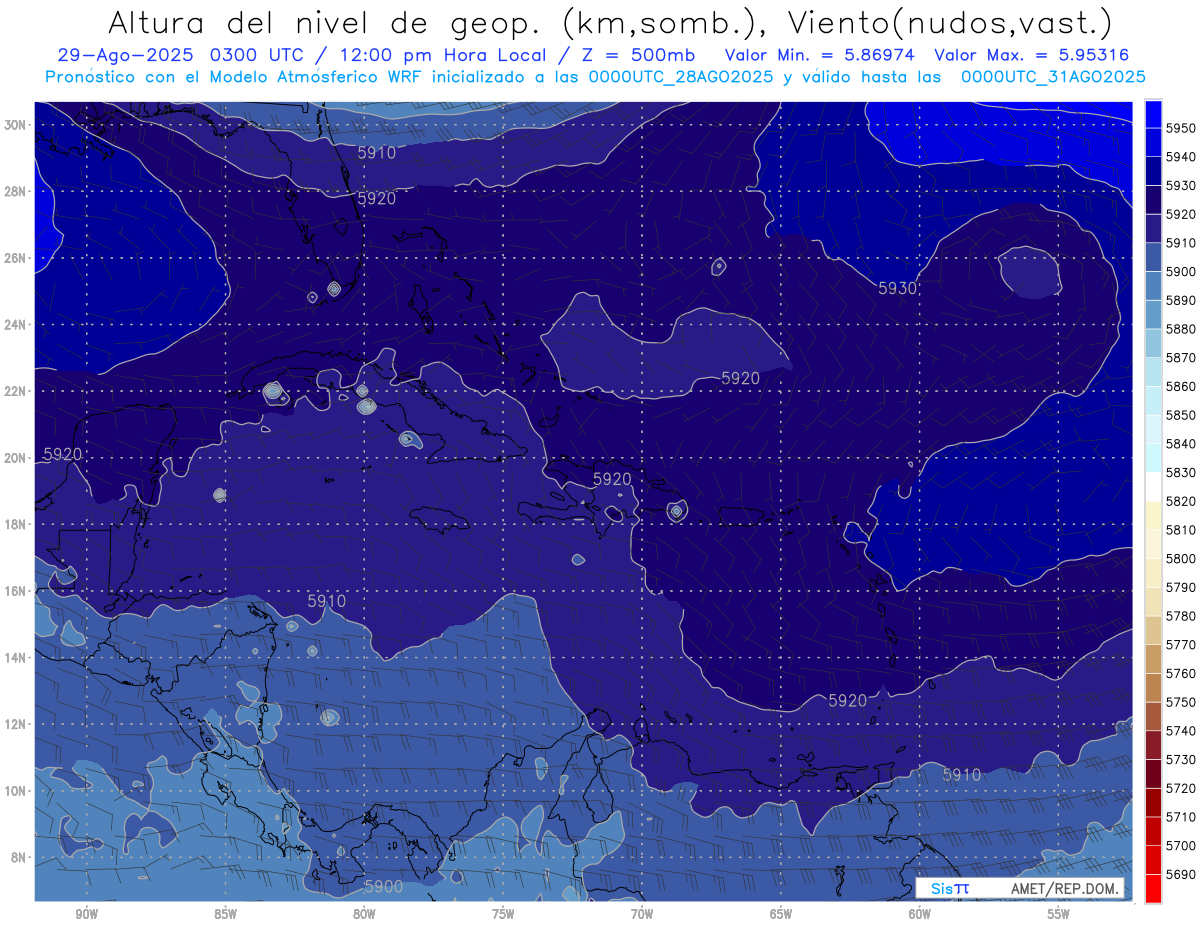Click the 5950 value on the color scale

pyautogui.click(x=1181, y=128)
